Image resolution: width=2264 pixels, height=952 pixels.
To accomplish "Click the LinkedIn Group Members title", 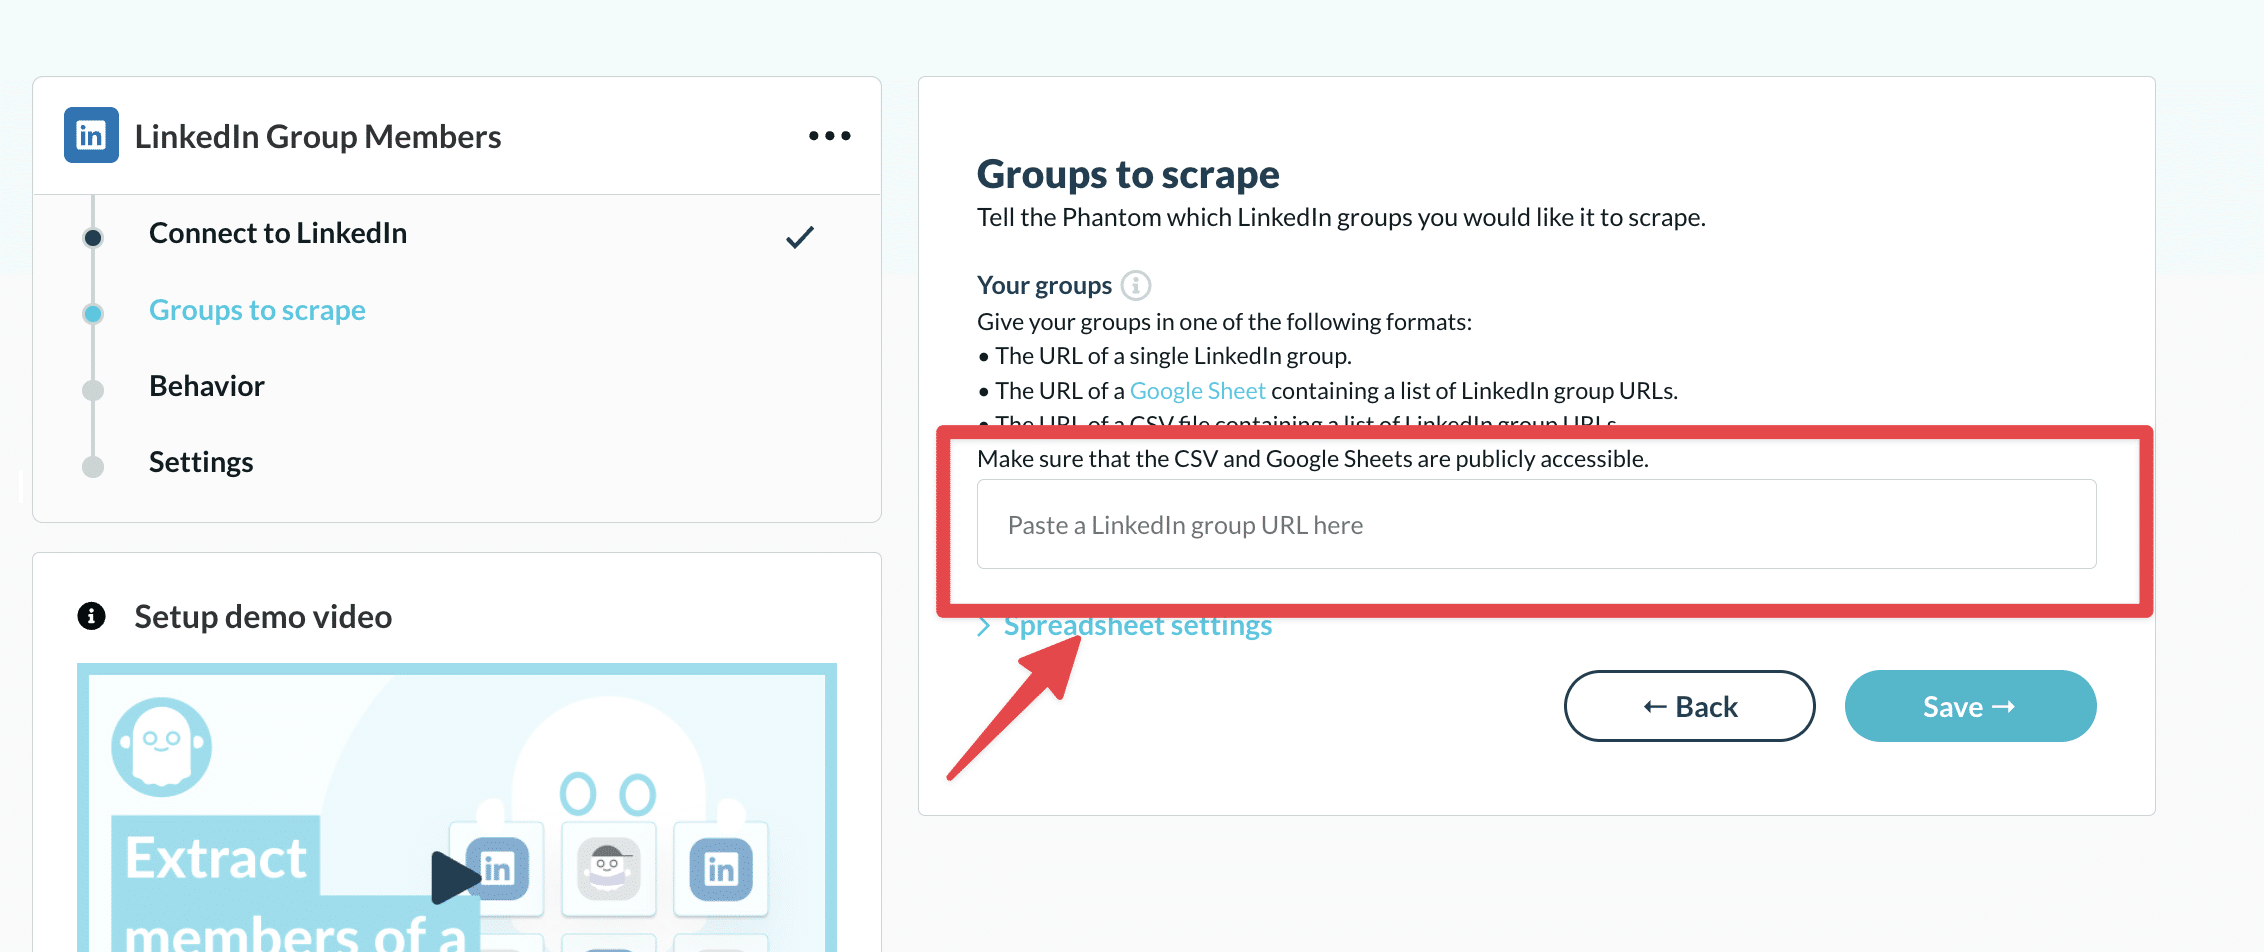I will [x=318, y=136].
